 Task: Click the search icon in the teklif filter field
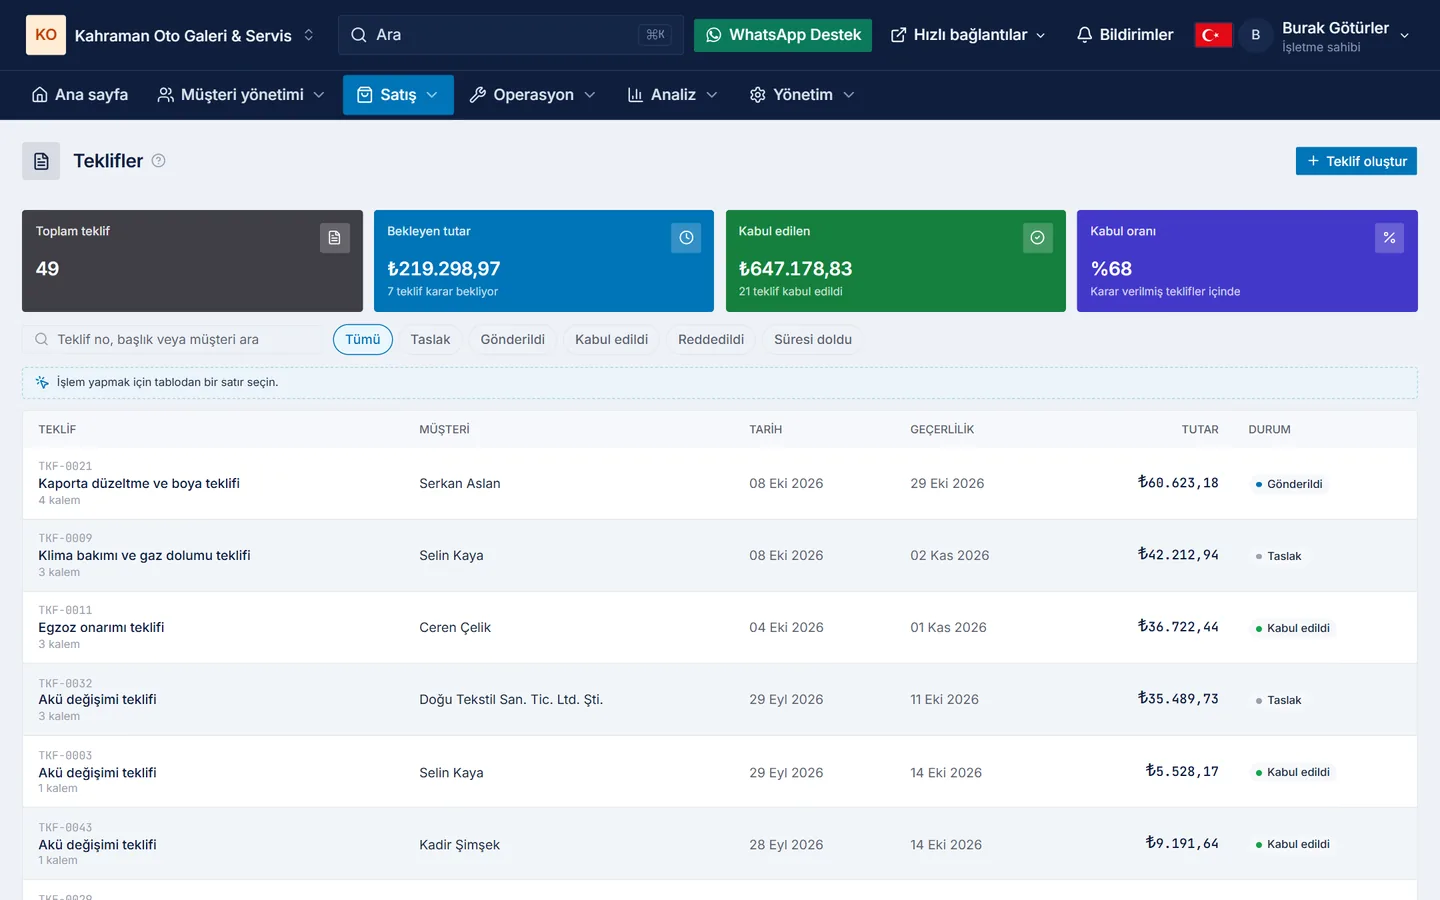click(x=42, y=340)
